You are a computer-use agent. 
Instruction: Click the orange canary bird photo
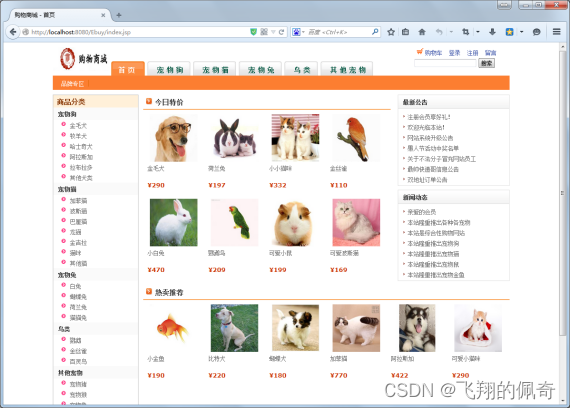(x=356, y=138)
